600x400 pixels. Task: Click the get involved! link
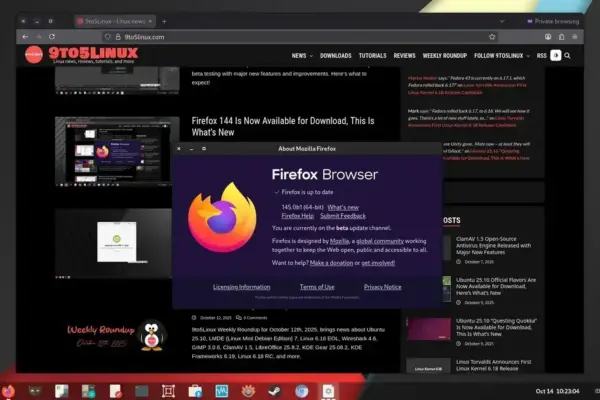tap(378, 263)
